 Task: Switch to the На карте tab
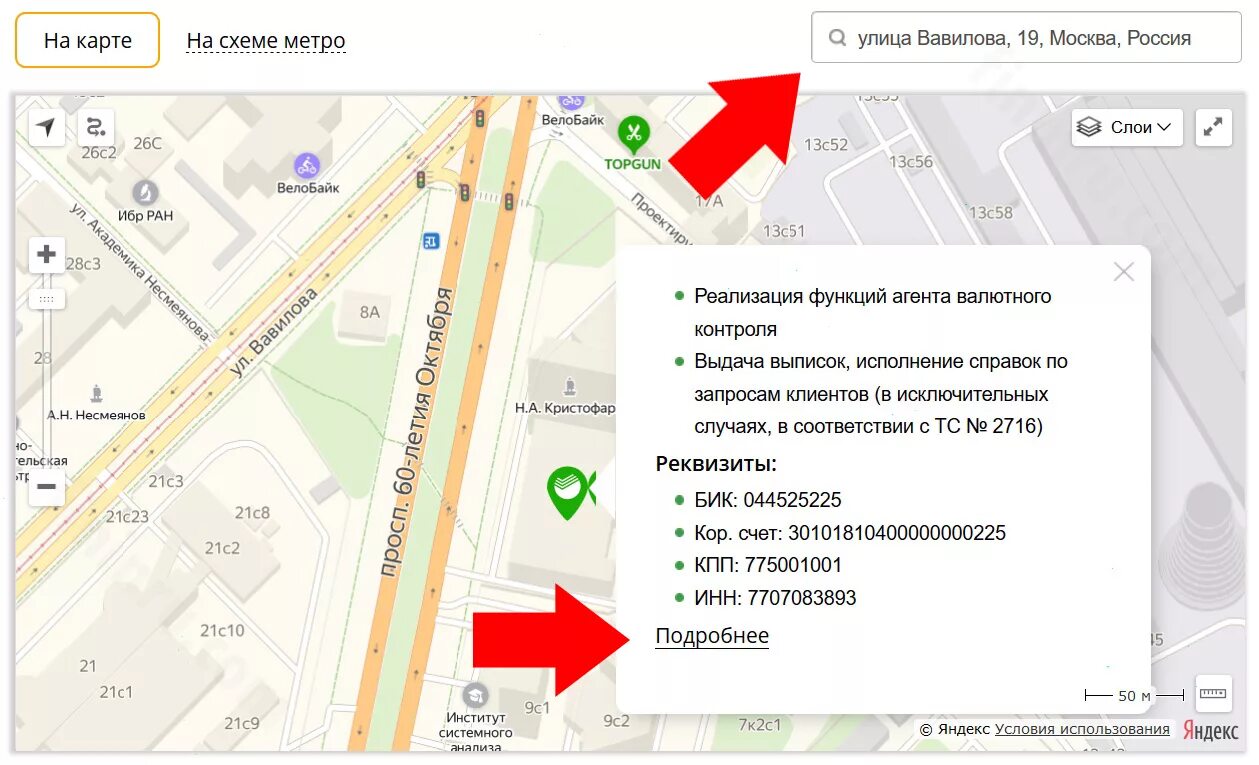pyautogui.click(x=88, y=40)
